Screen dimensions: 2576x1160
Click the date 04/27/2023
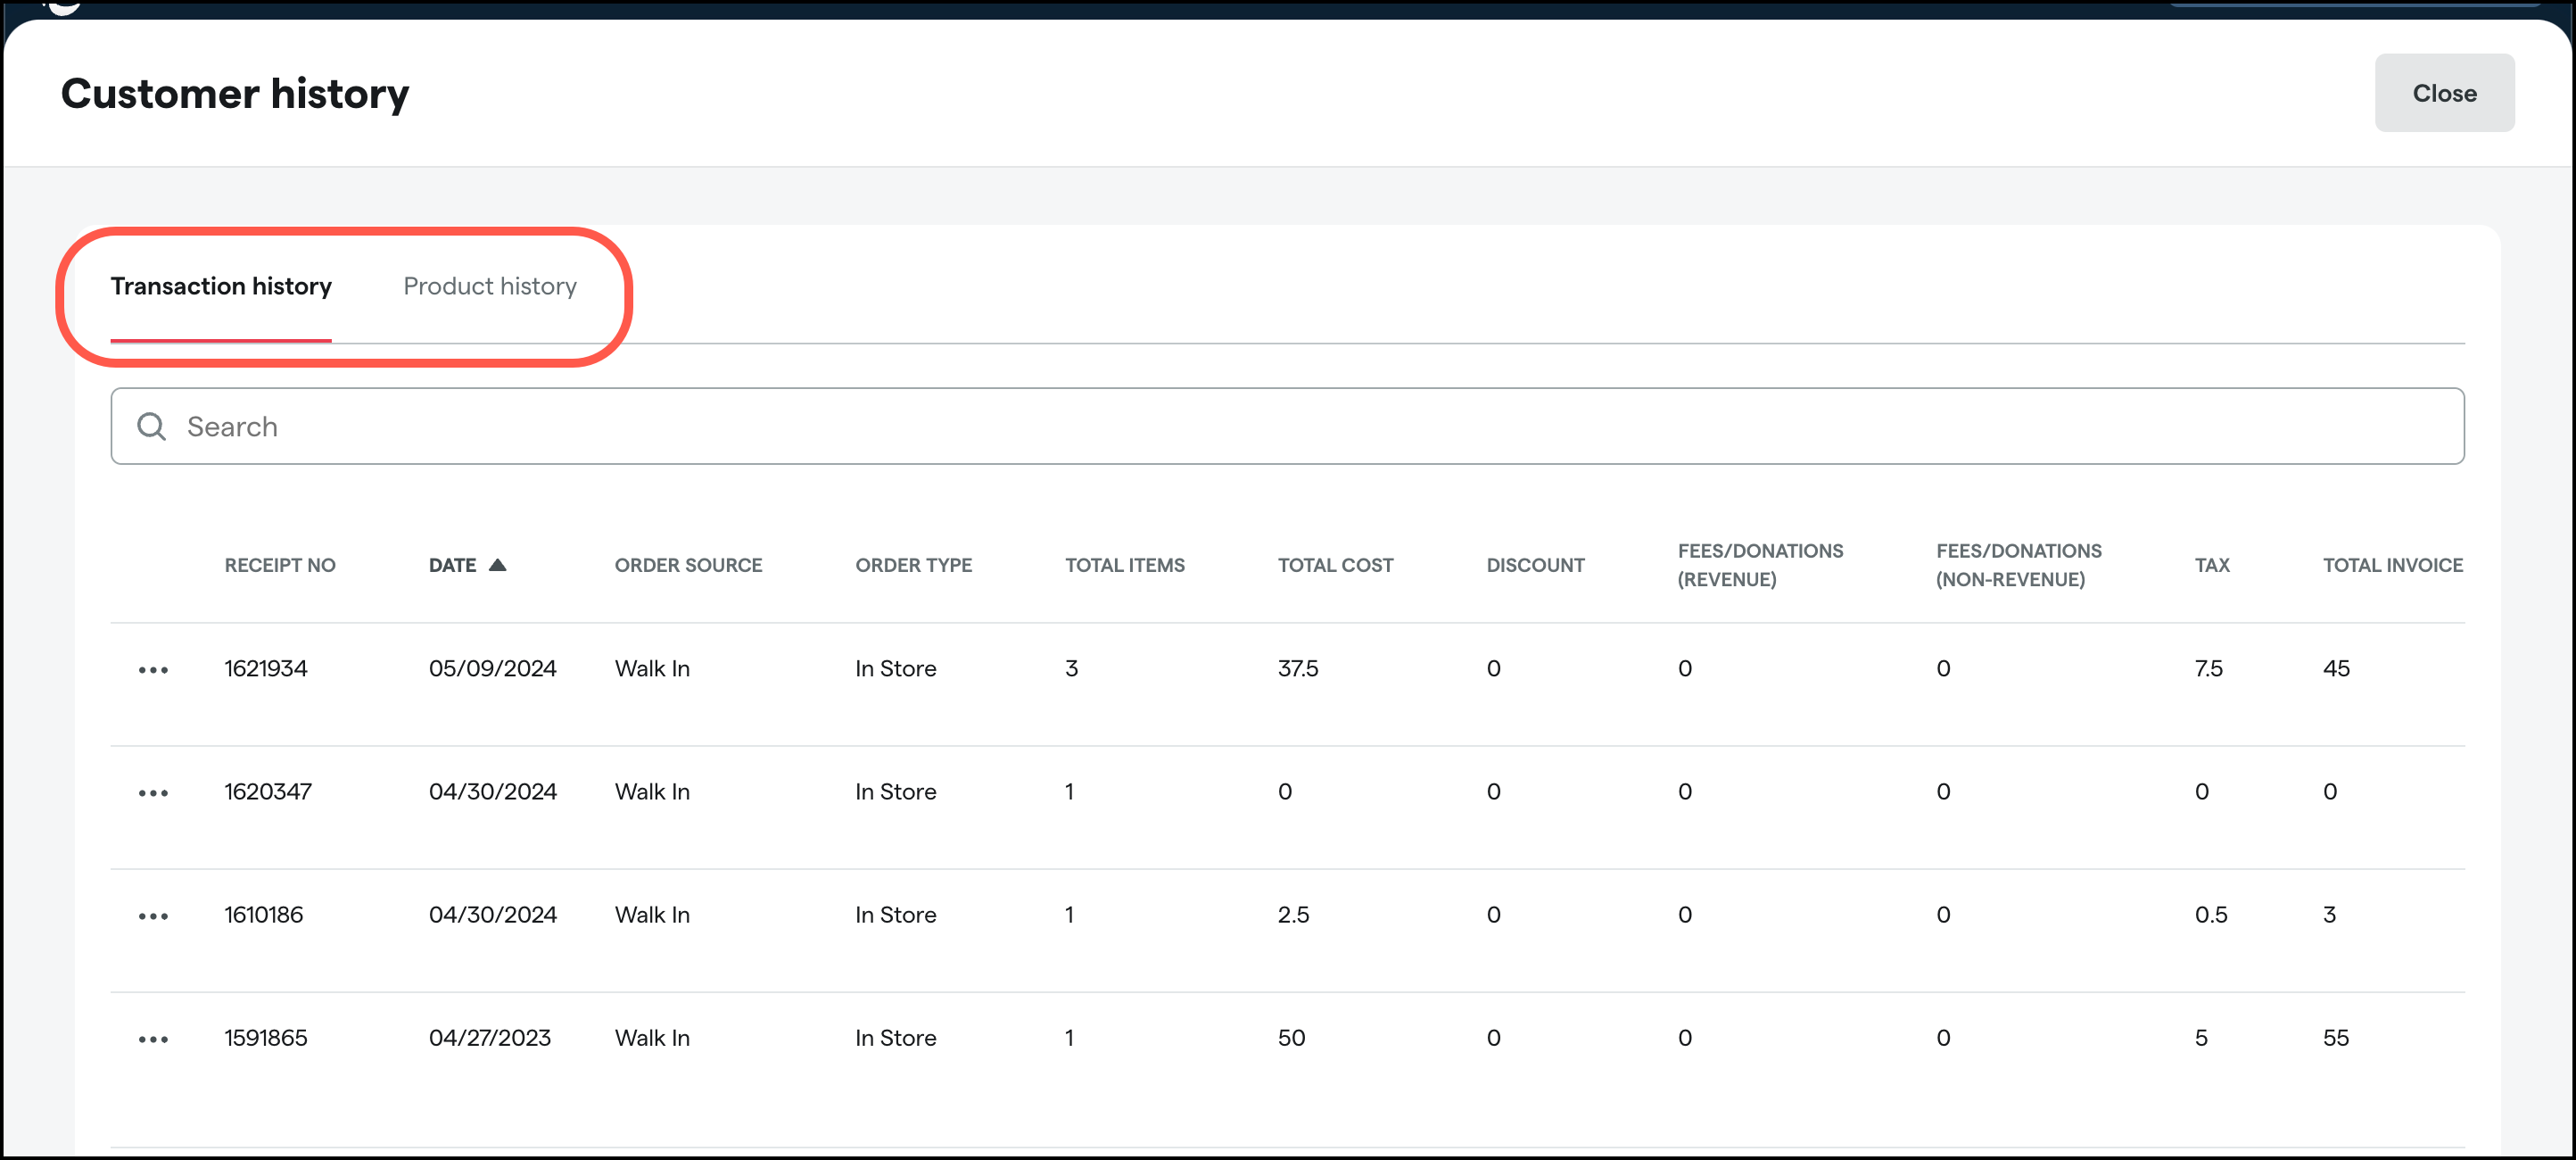490,1037
